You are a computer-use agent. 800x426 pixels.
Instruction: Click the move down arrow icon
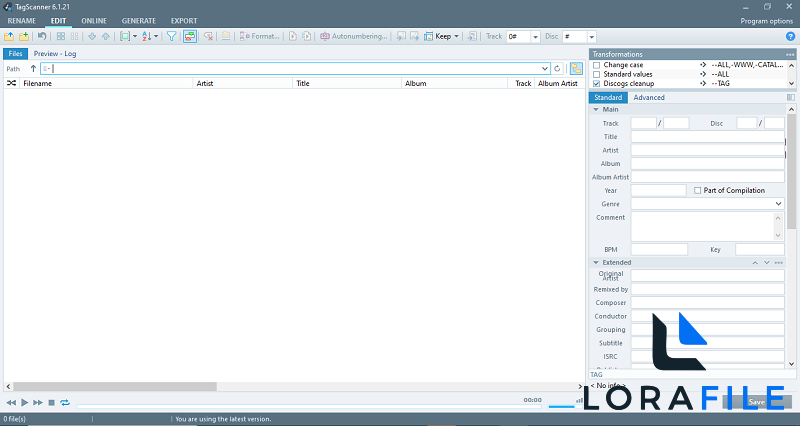(92, 36)
